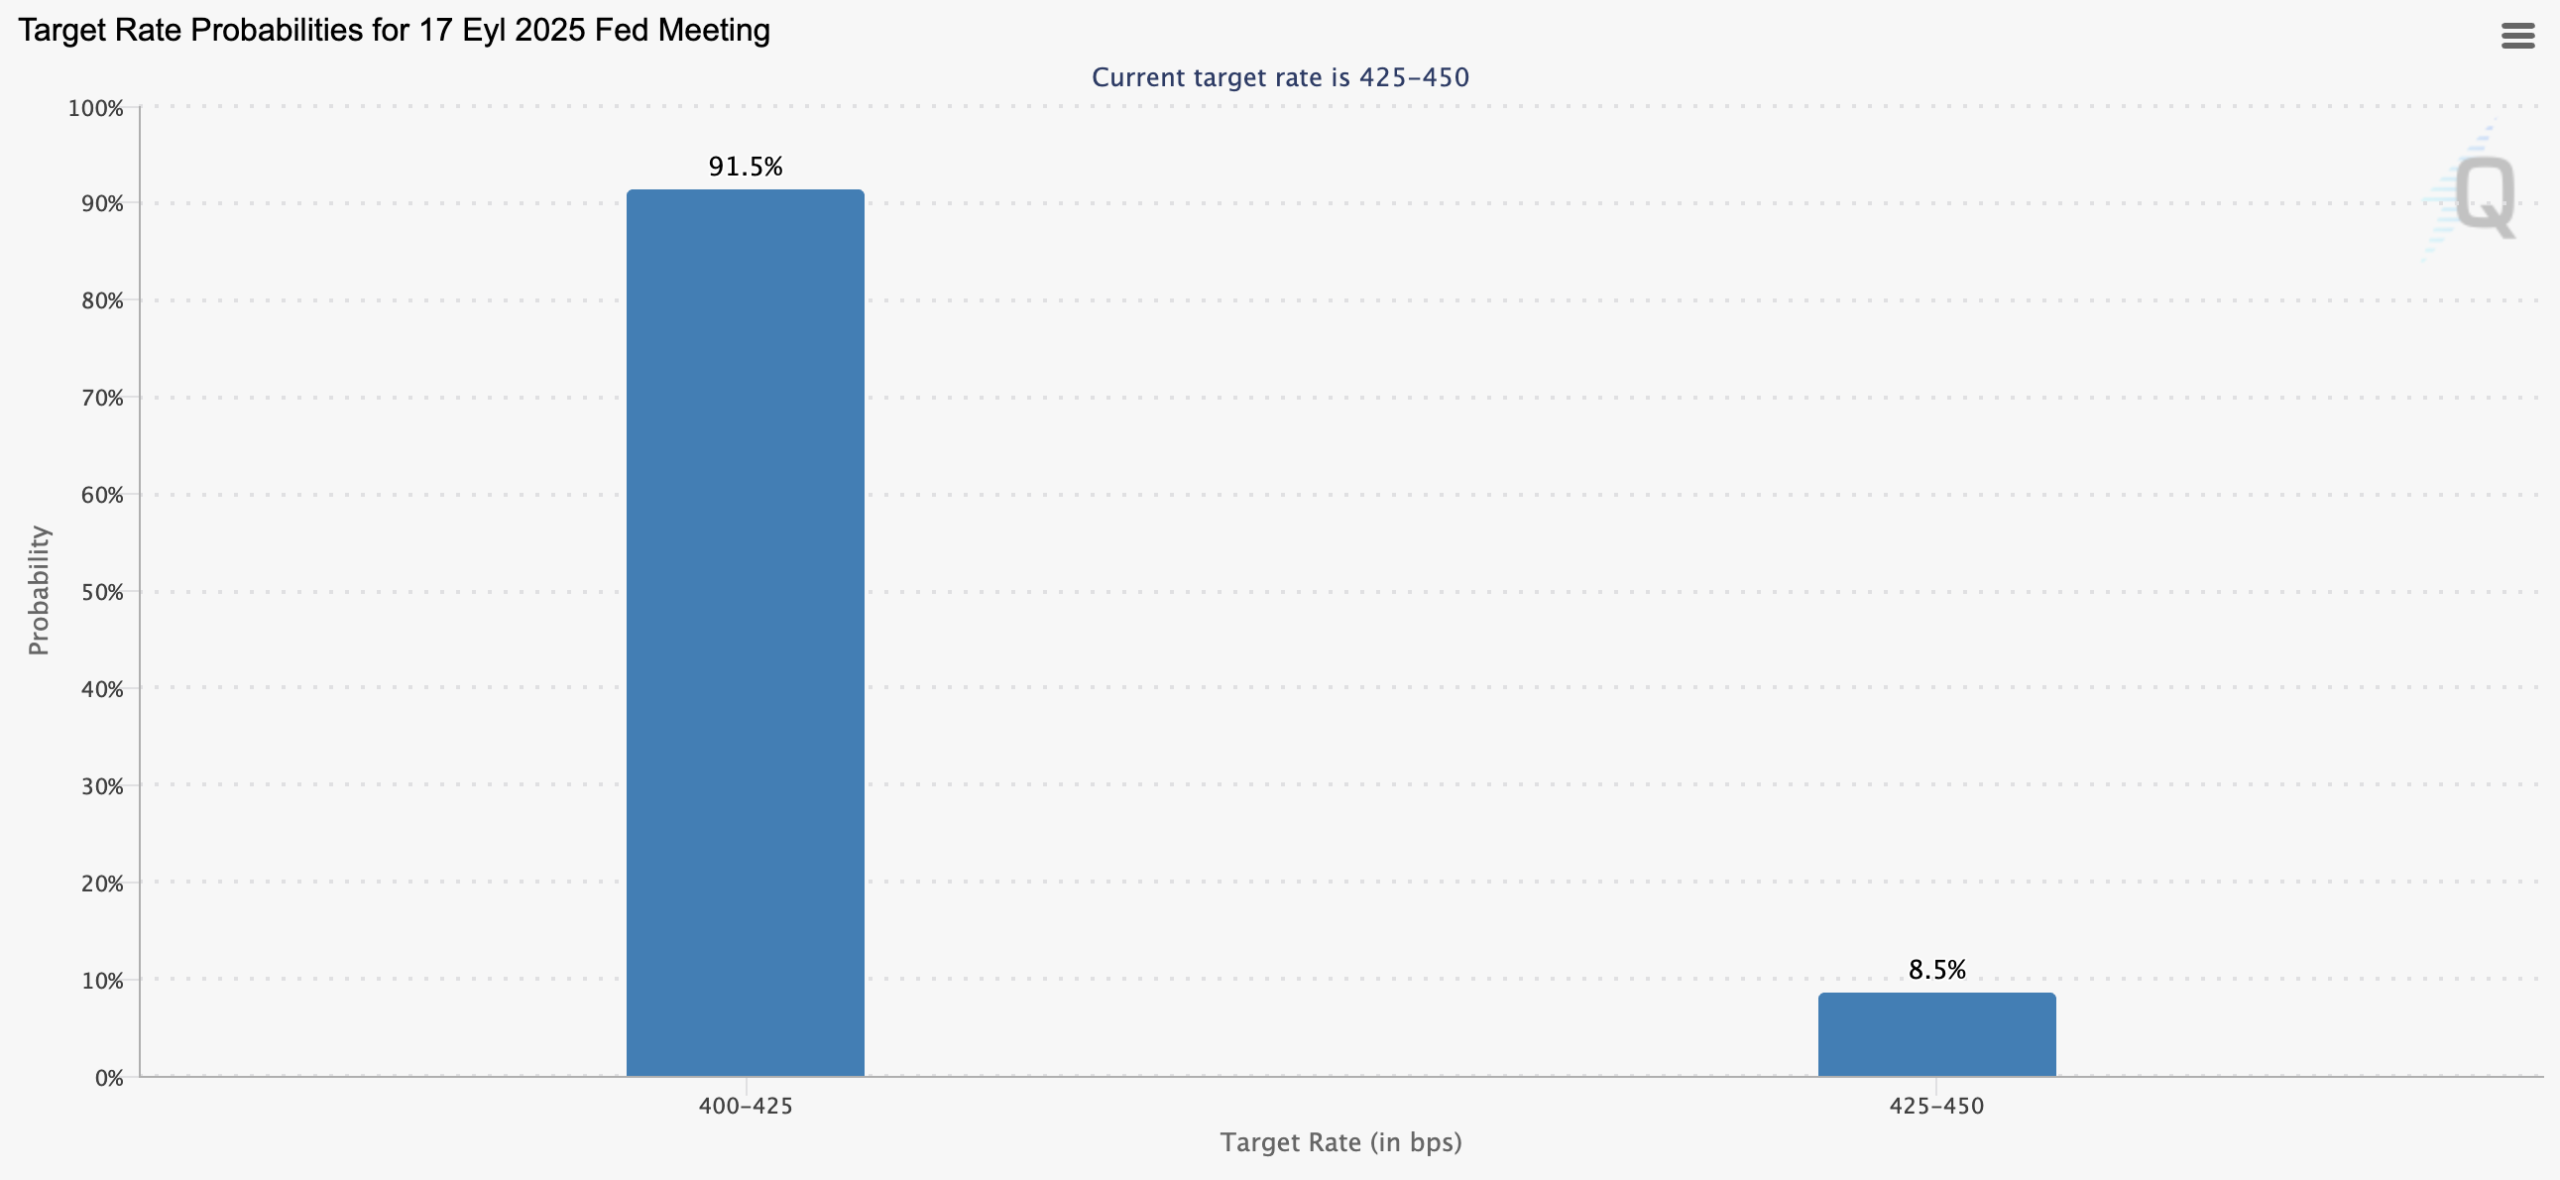Click the 425-450 probability bar

coord(1936,1034)
